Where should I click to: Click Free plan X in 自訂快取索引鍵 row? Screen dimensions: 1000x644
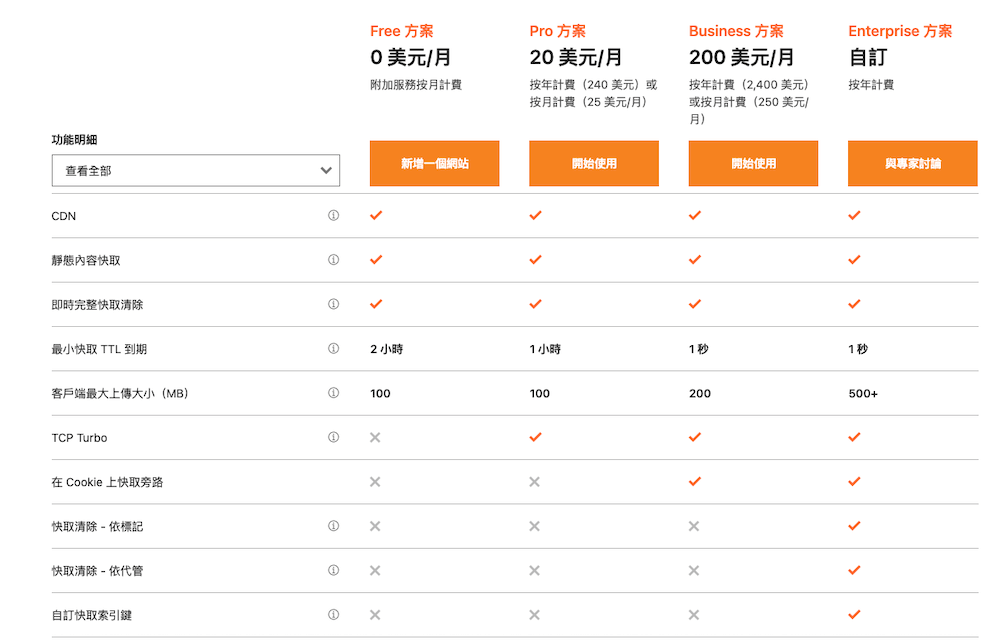375,615
